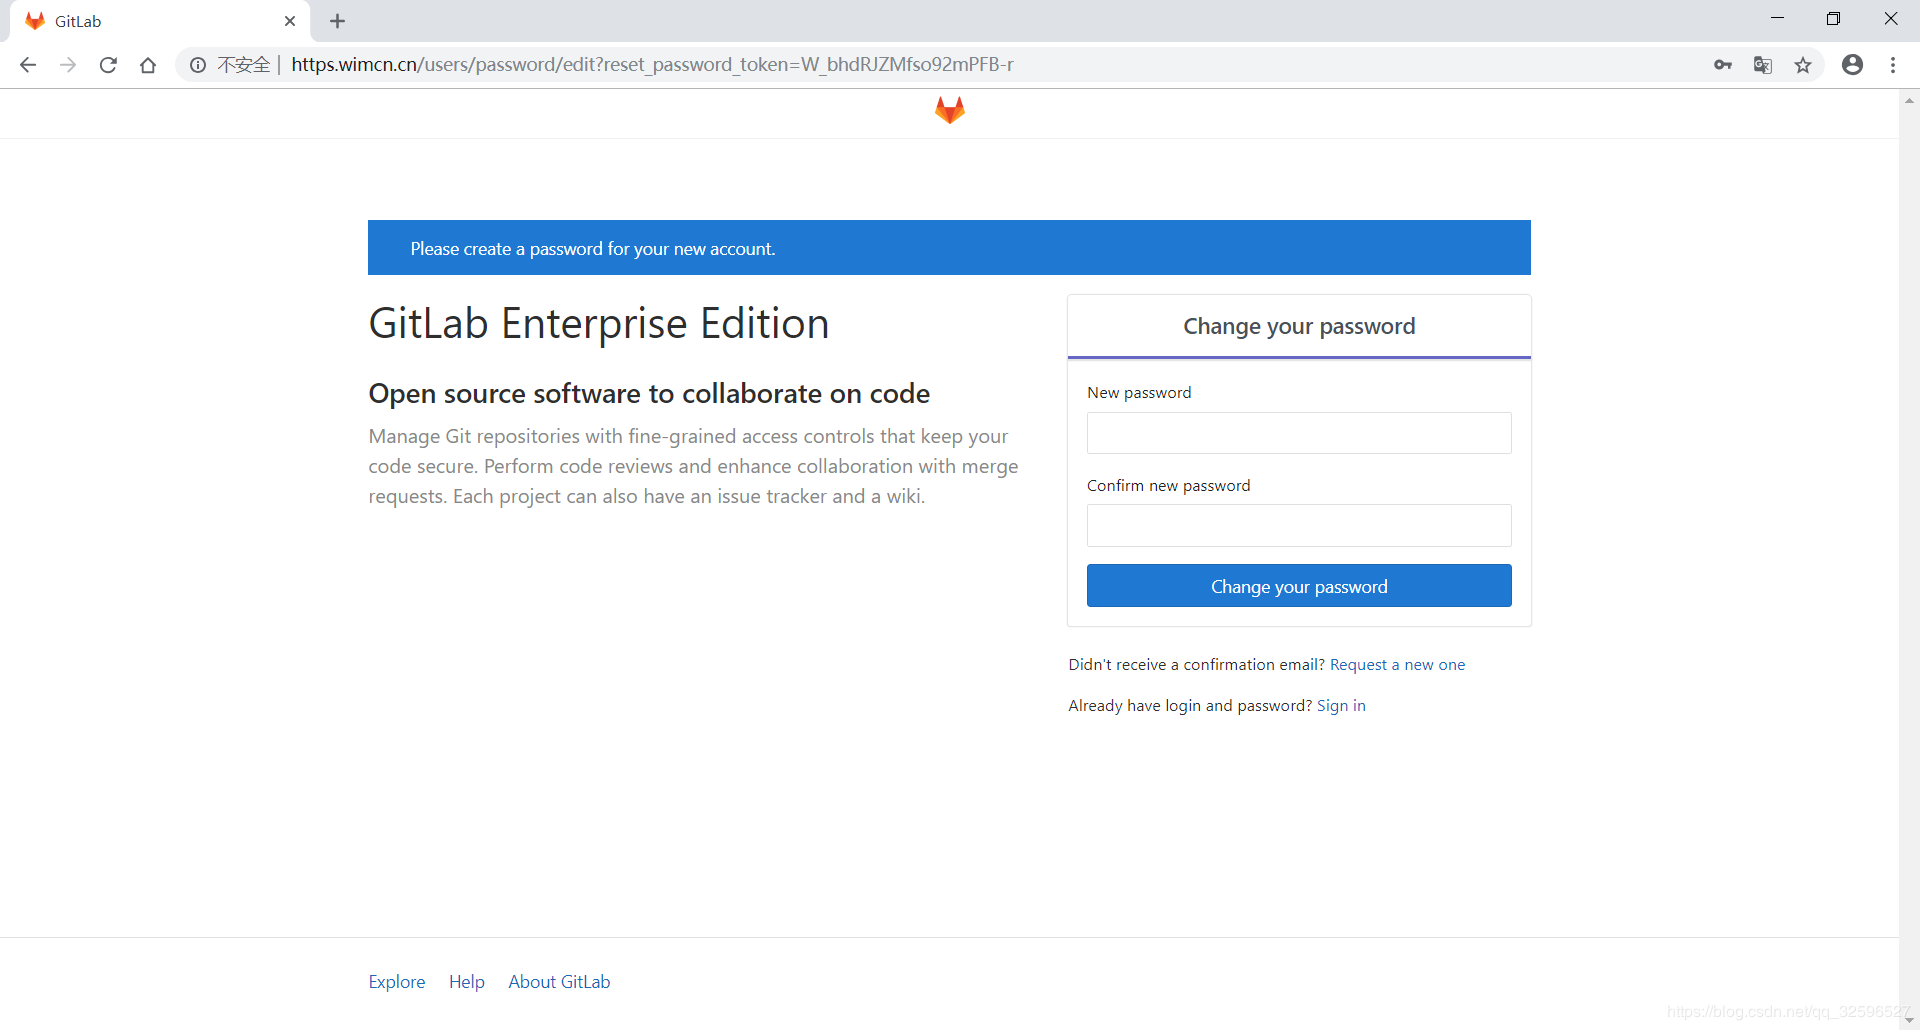The image size is (1920, 1030).
Task: Go back to previous page
Action: click(x=28, y=65)
